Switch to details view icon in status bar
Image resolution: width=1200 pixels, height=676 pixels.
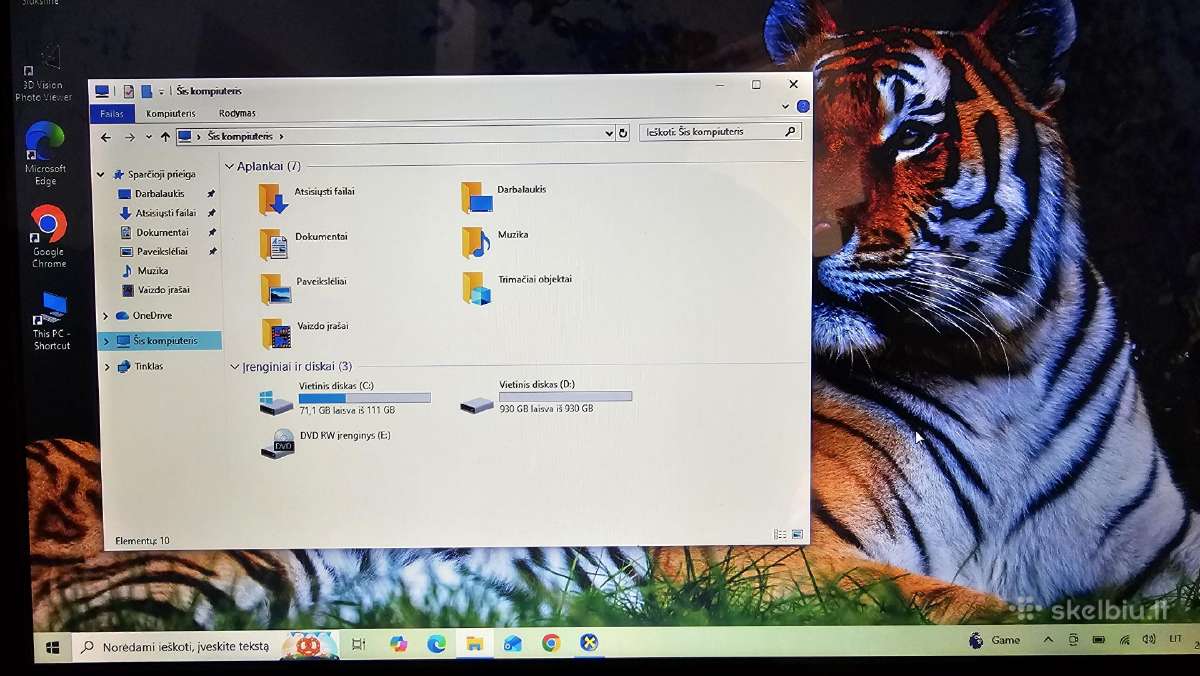click(780, 535)
